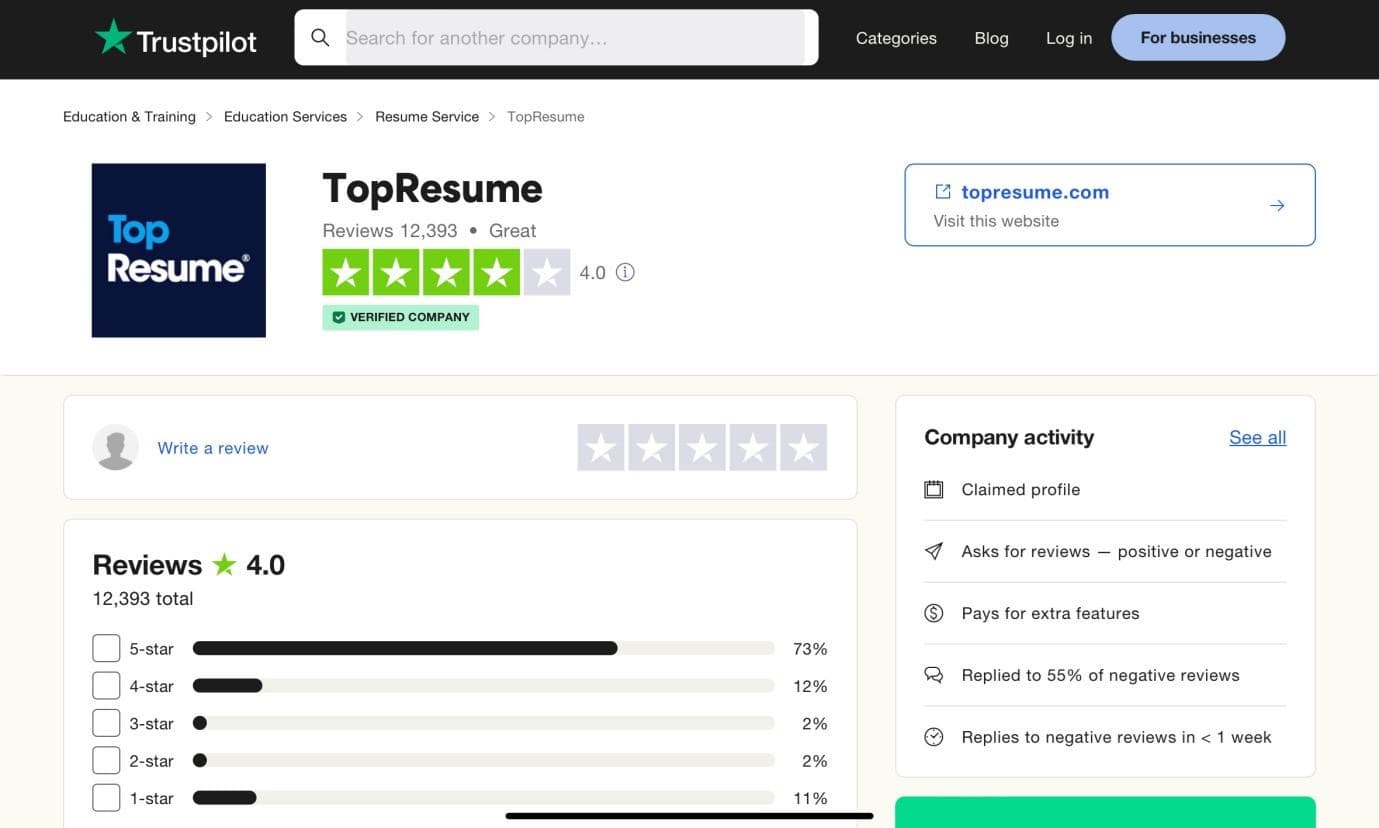Select five stars in the review rating
The height and width of the screenshot is (828, 1379).
tap(804, 447)
